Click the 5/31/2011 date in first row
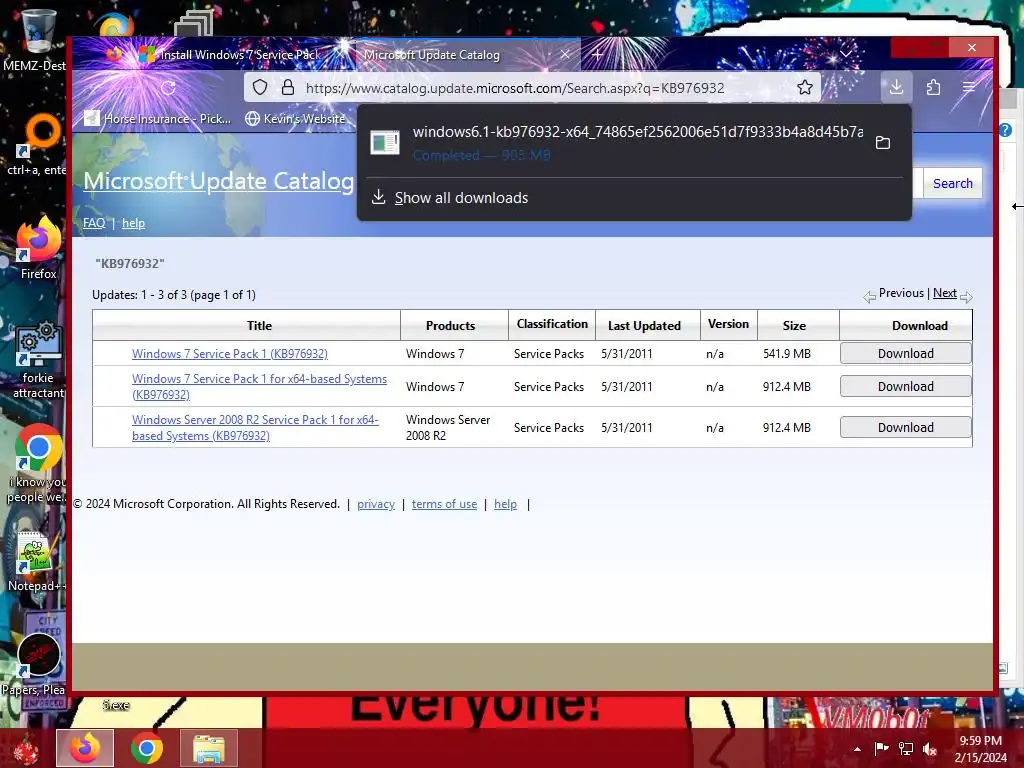1024x768 pixels. pos(626,353)
